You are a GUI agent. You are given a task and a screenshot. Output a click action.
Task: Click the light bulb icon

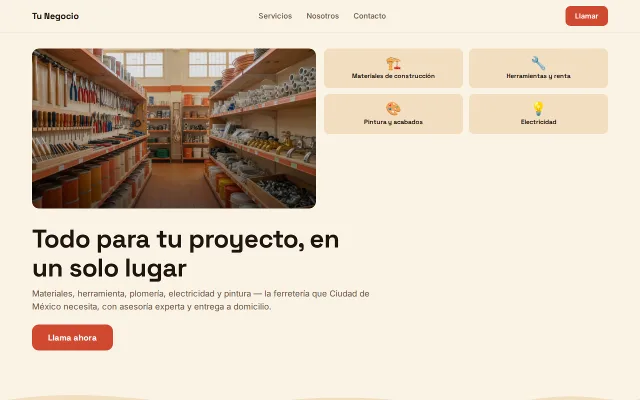[538, 109]
